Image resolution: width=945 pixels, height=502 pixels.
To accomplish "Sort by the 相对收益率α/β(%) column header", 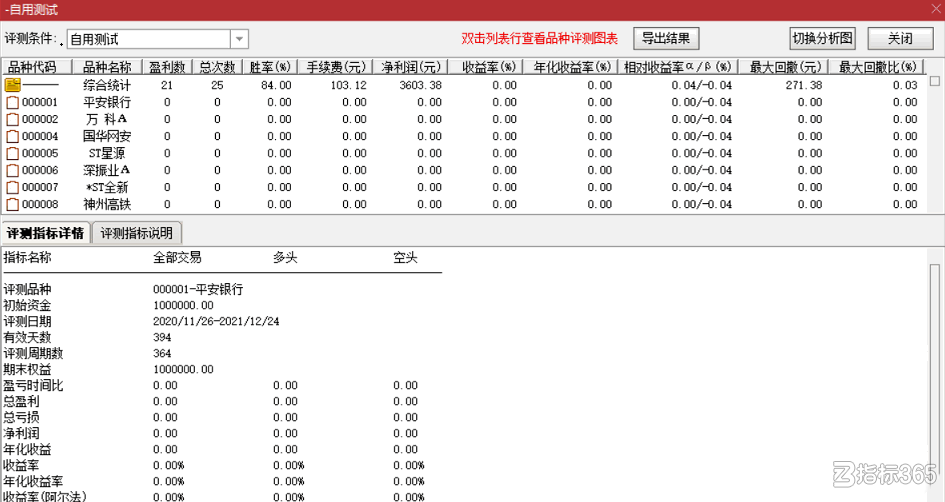I will click(x=677, y=67).
